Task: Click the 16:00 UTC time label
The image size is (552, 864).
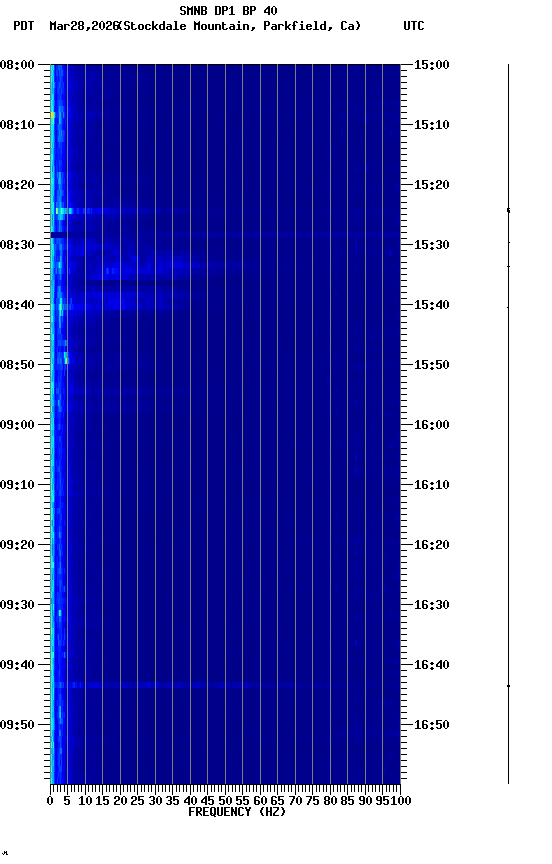Action: click(431, 425)
